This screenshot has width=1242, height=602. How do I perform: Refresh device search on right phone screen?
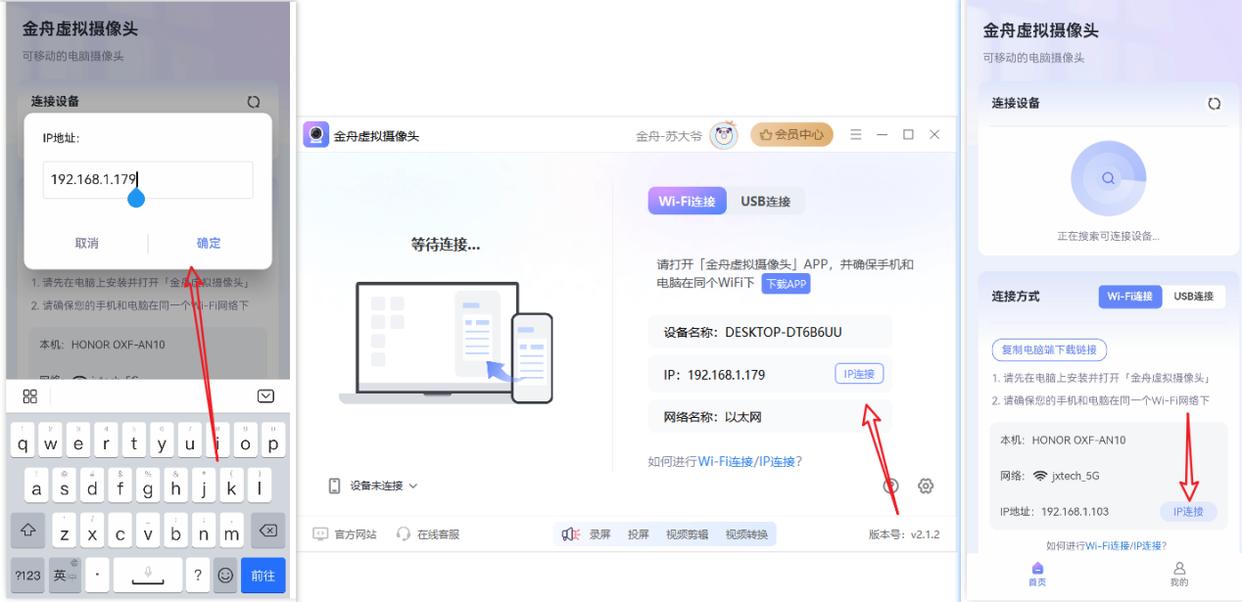pyautogui.click(x=1214, y=103)
